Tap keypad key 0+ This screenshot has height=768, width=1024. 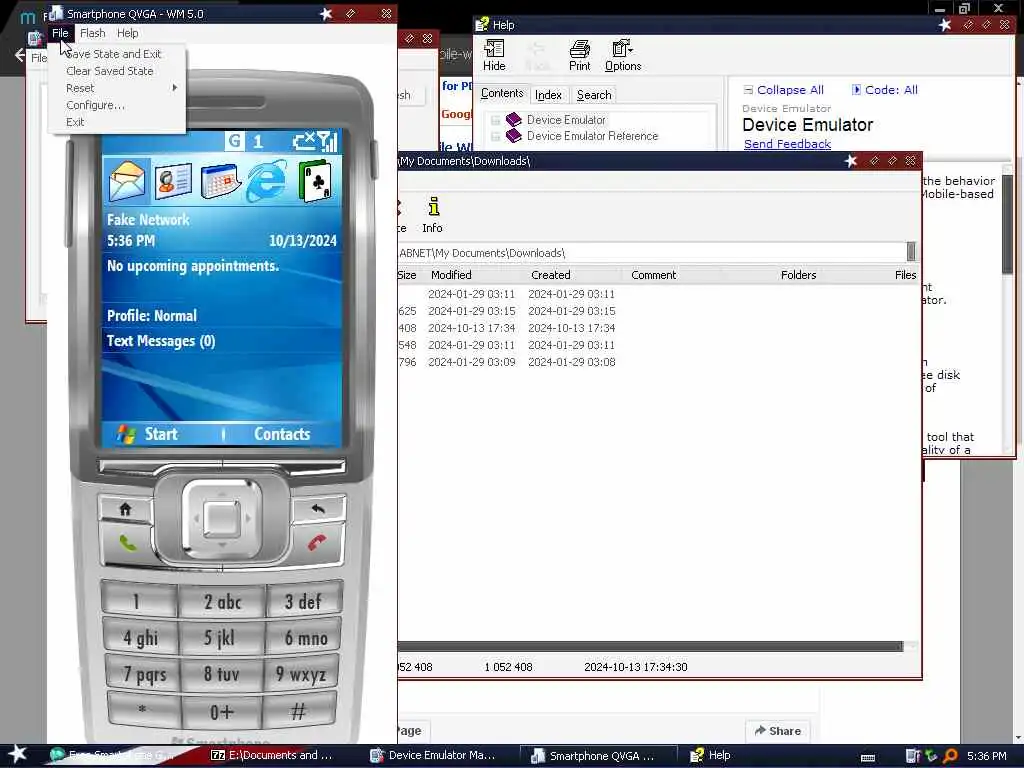point(221,712)
